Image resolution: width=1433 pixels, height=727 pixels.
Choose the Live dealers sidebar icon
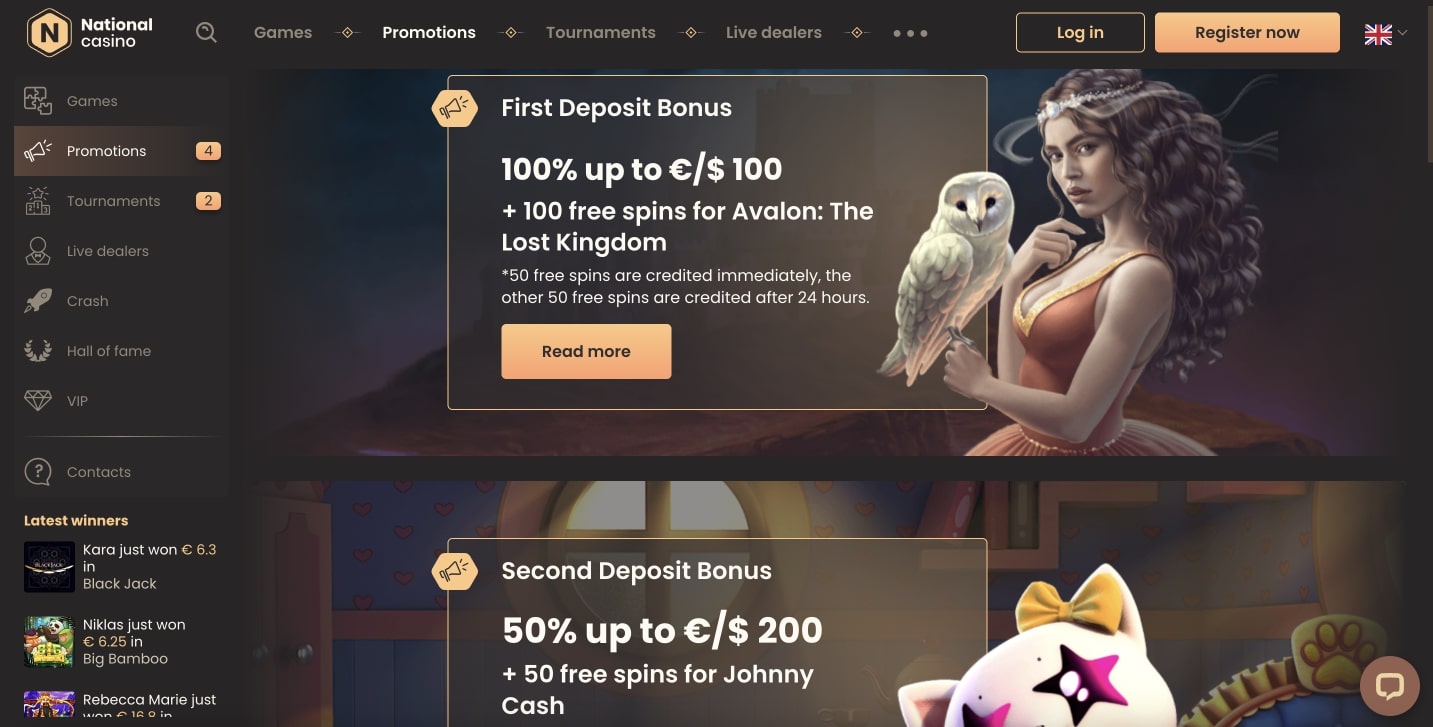tap(38, 251)
